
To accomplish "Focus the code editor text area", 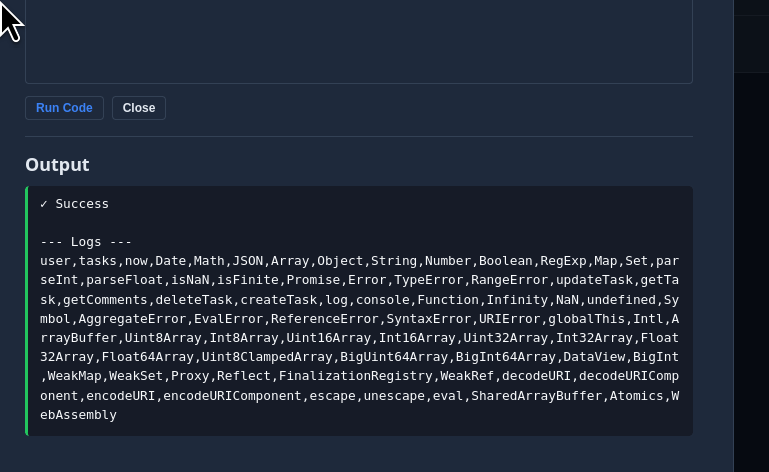I will click(359, 41).
